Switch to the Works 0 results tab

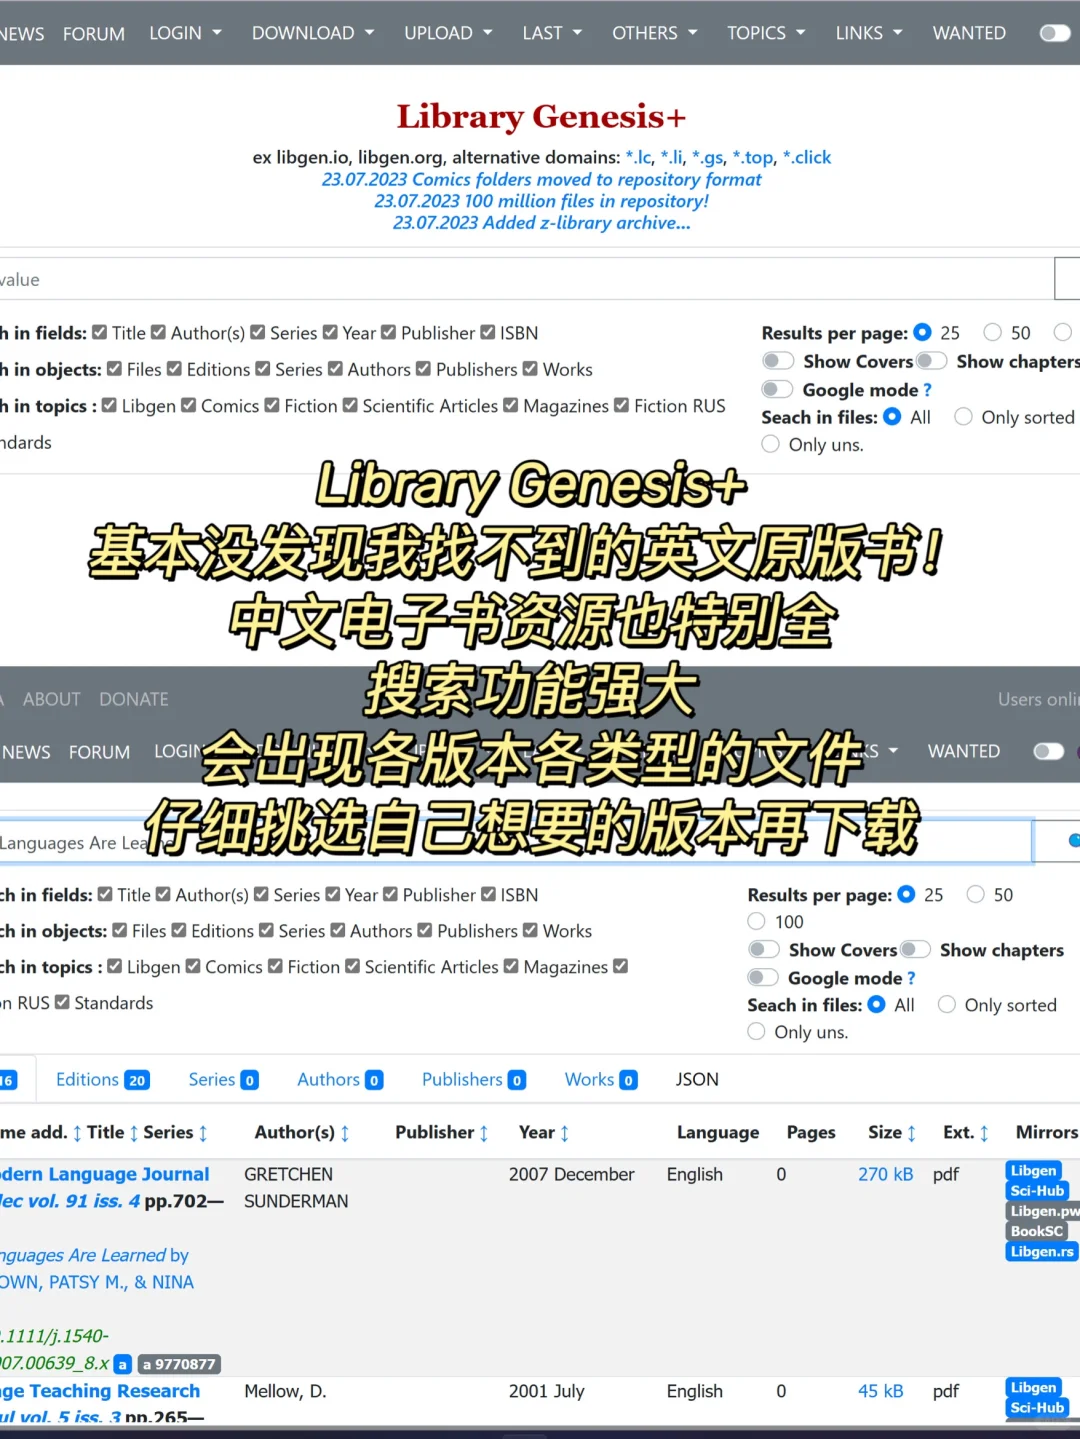[x=601, y=1080]
